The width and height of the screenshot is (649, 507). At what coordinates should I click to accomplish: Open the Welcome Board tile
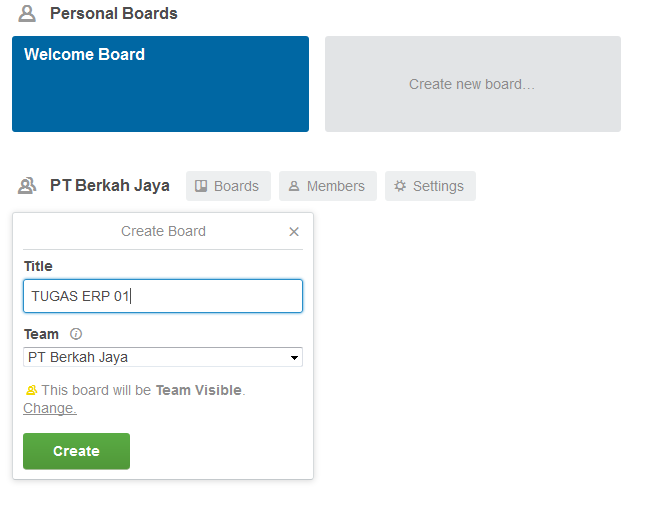160,84
